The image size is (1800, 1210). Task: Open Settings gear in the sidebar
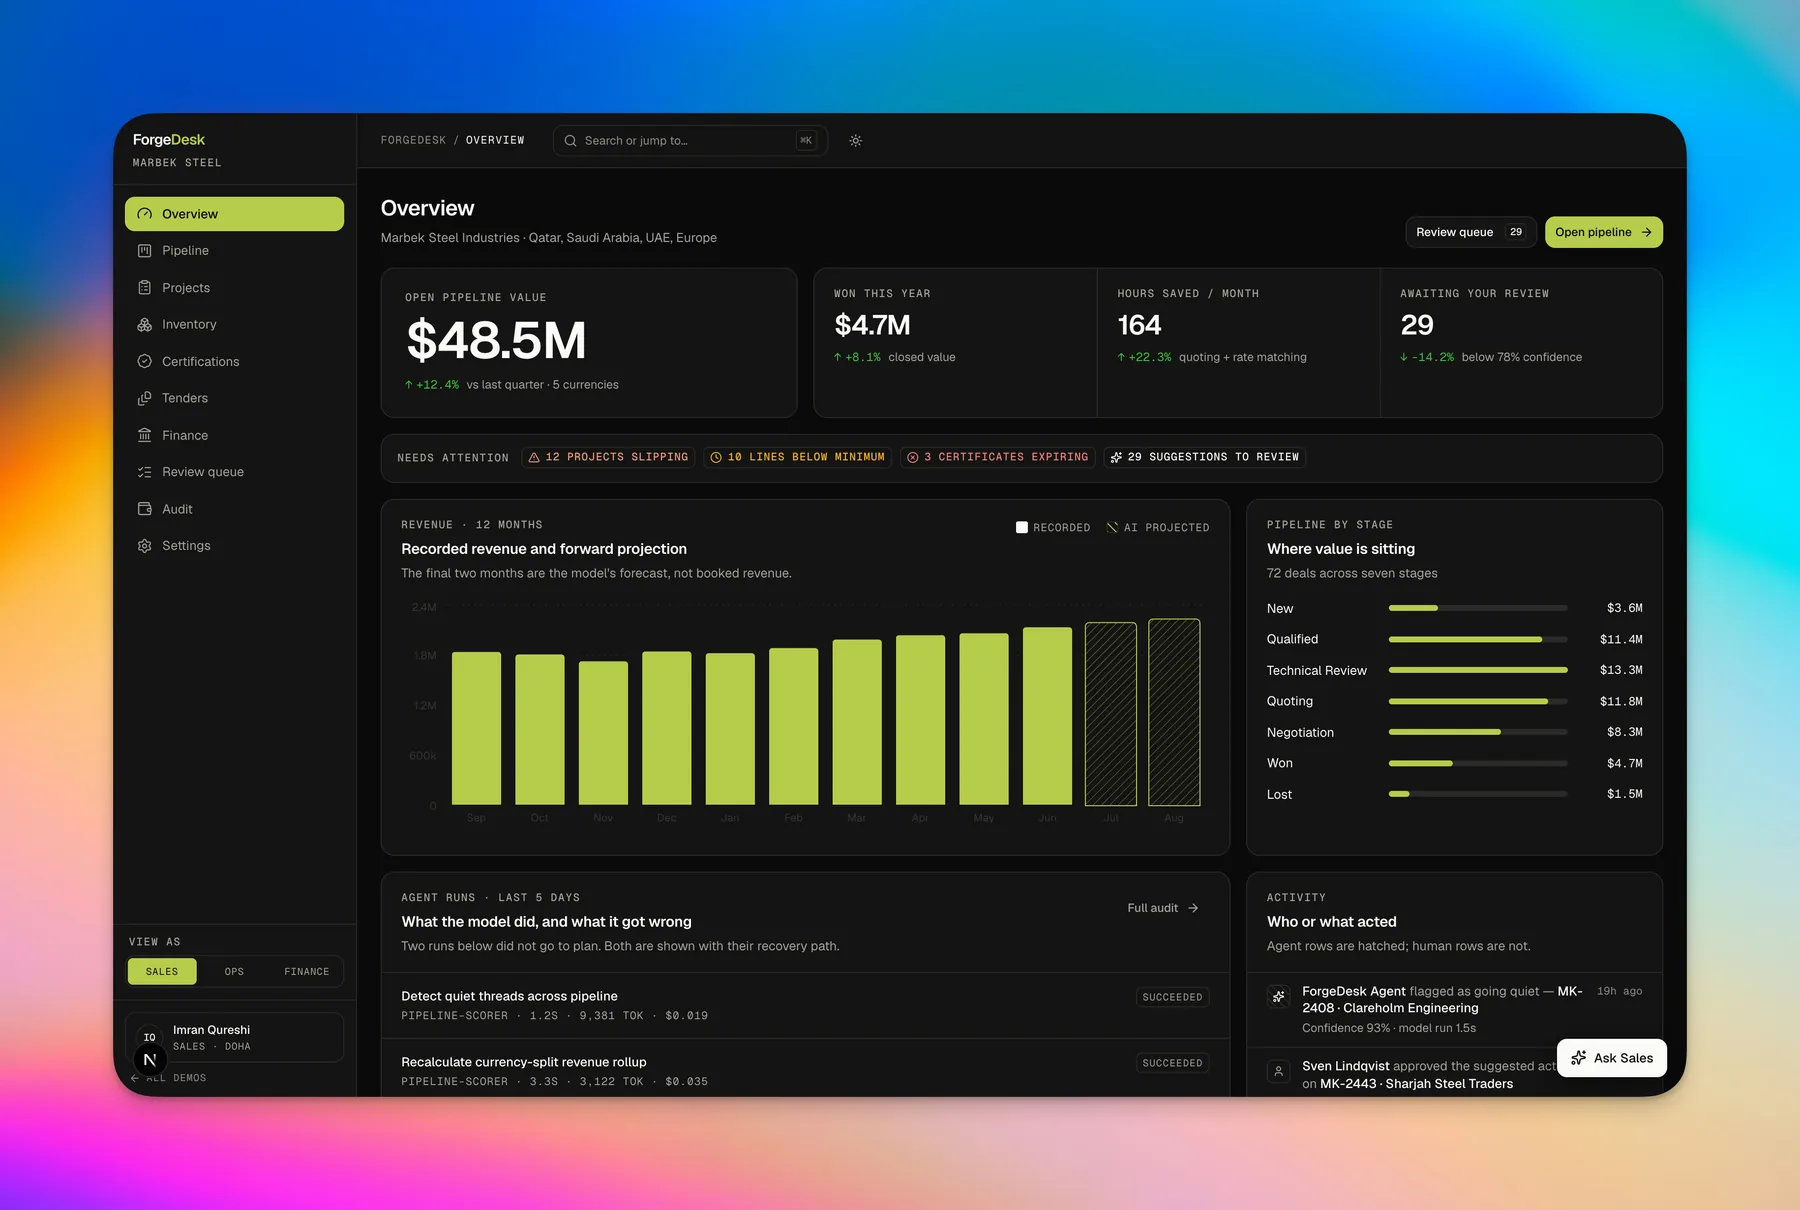144,546
